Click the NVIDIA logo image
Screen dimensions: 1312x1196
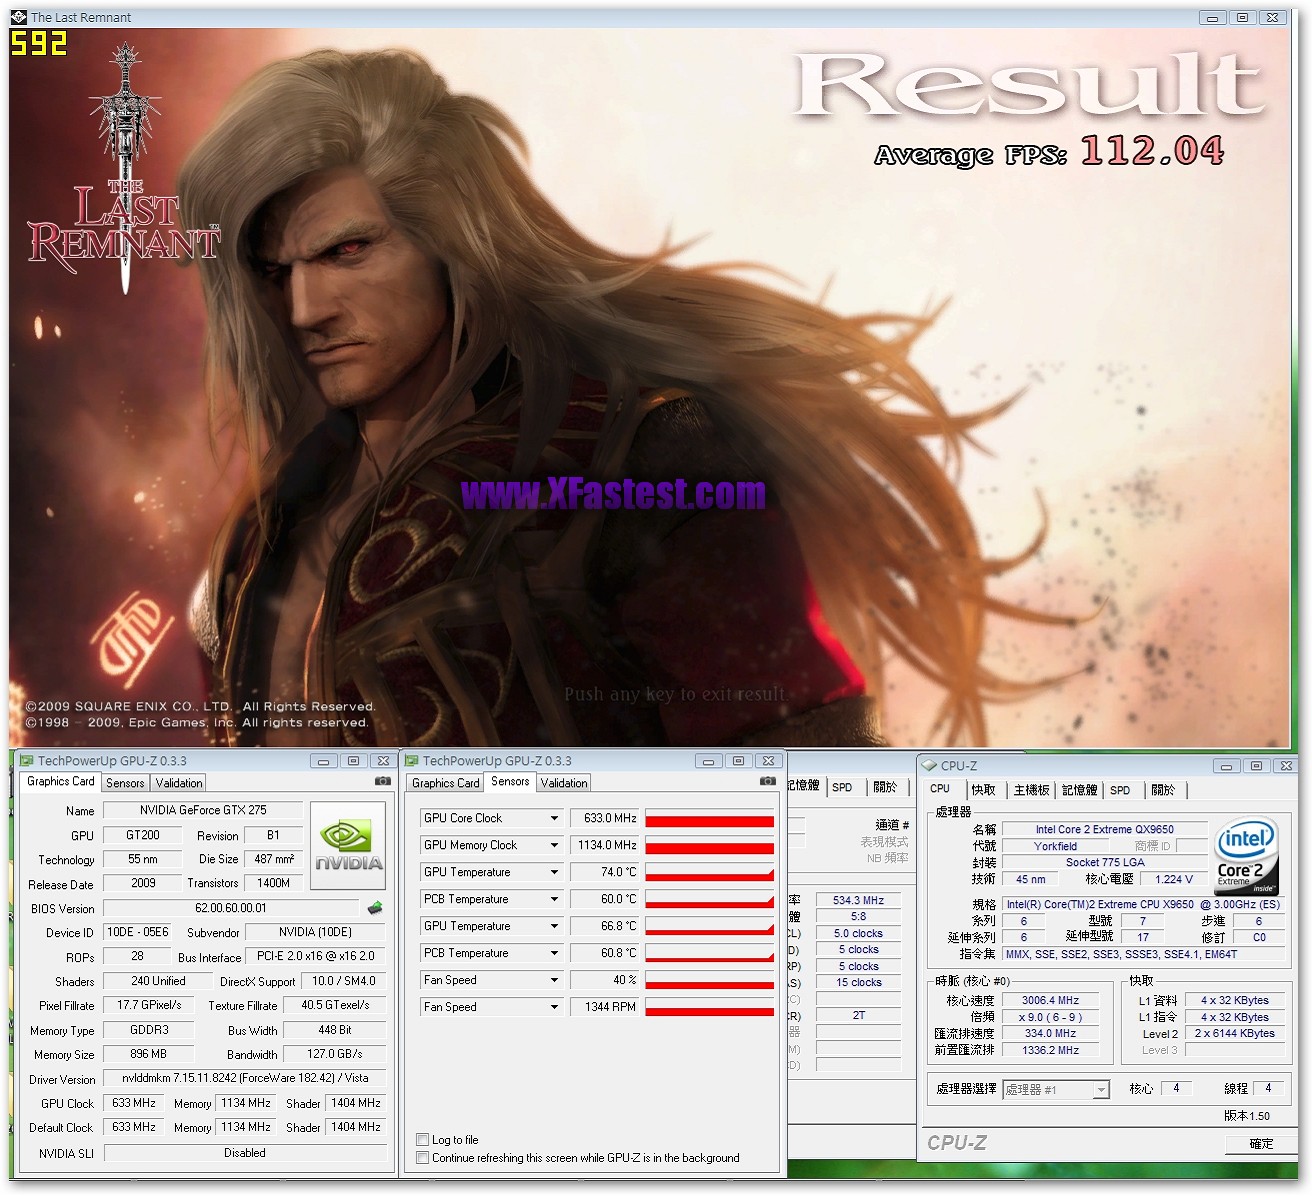pyautogui.click(x=348, y=846)
